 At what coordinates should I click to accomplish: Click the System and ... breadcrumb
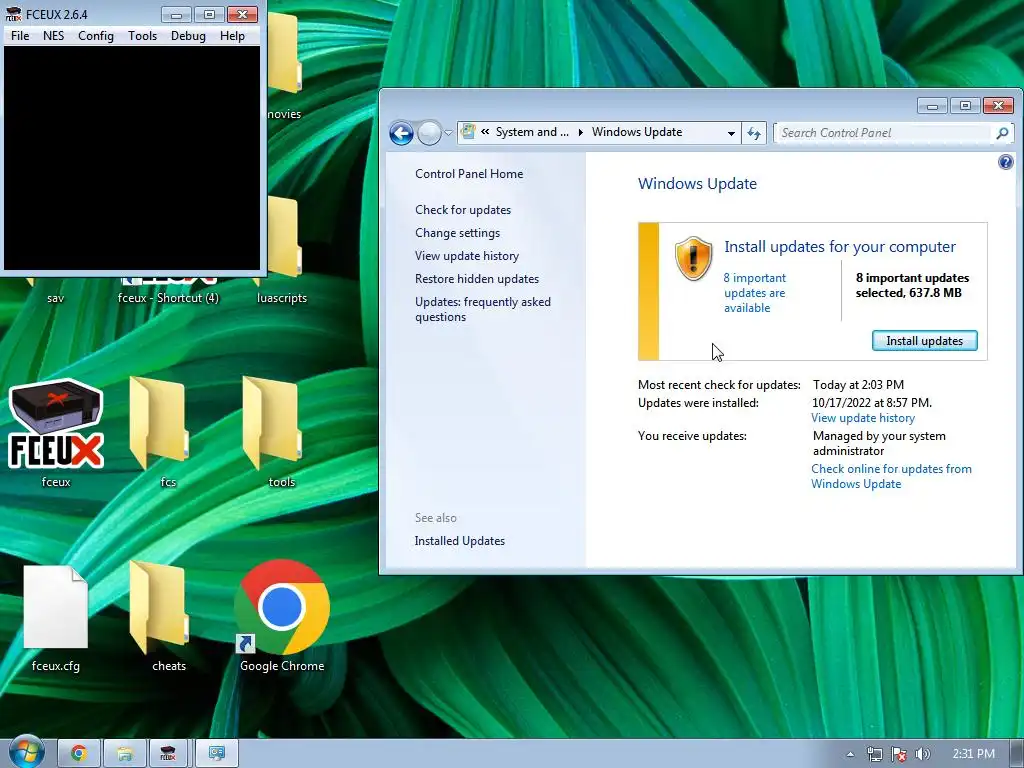tap(532, 132)
